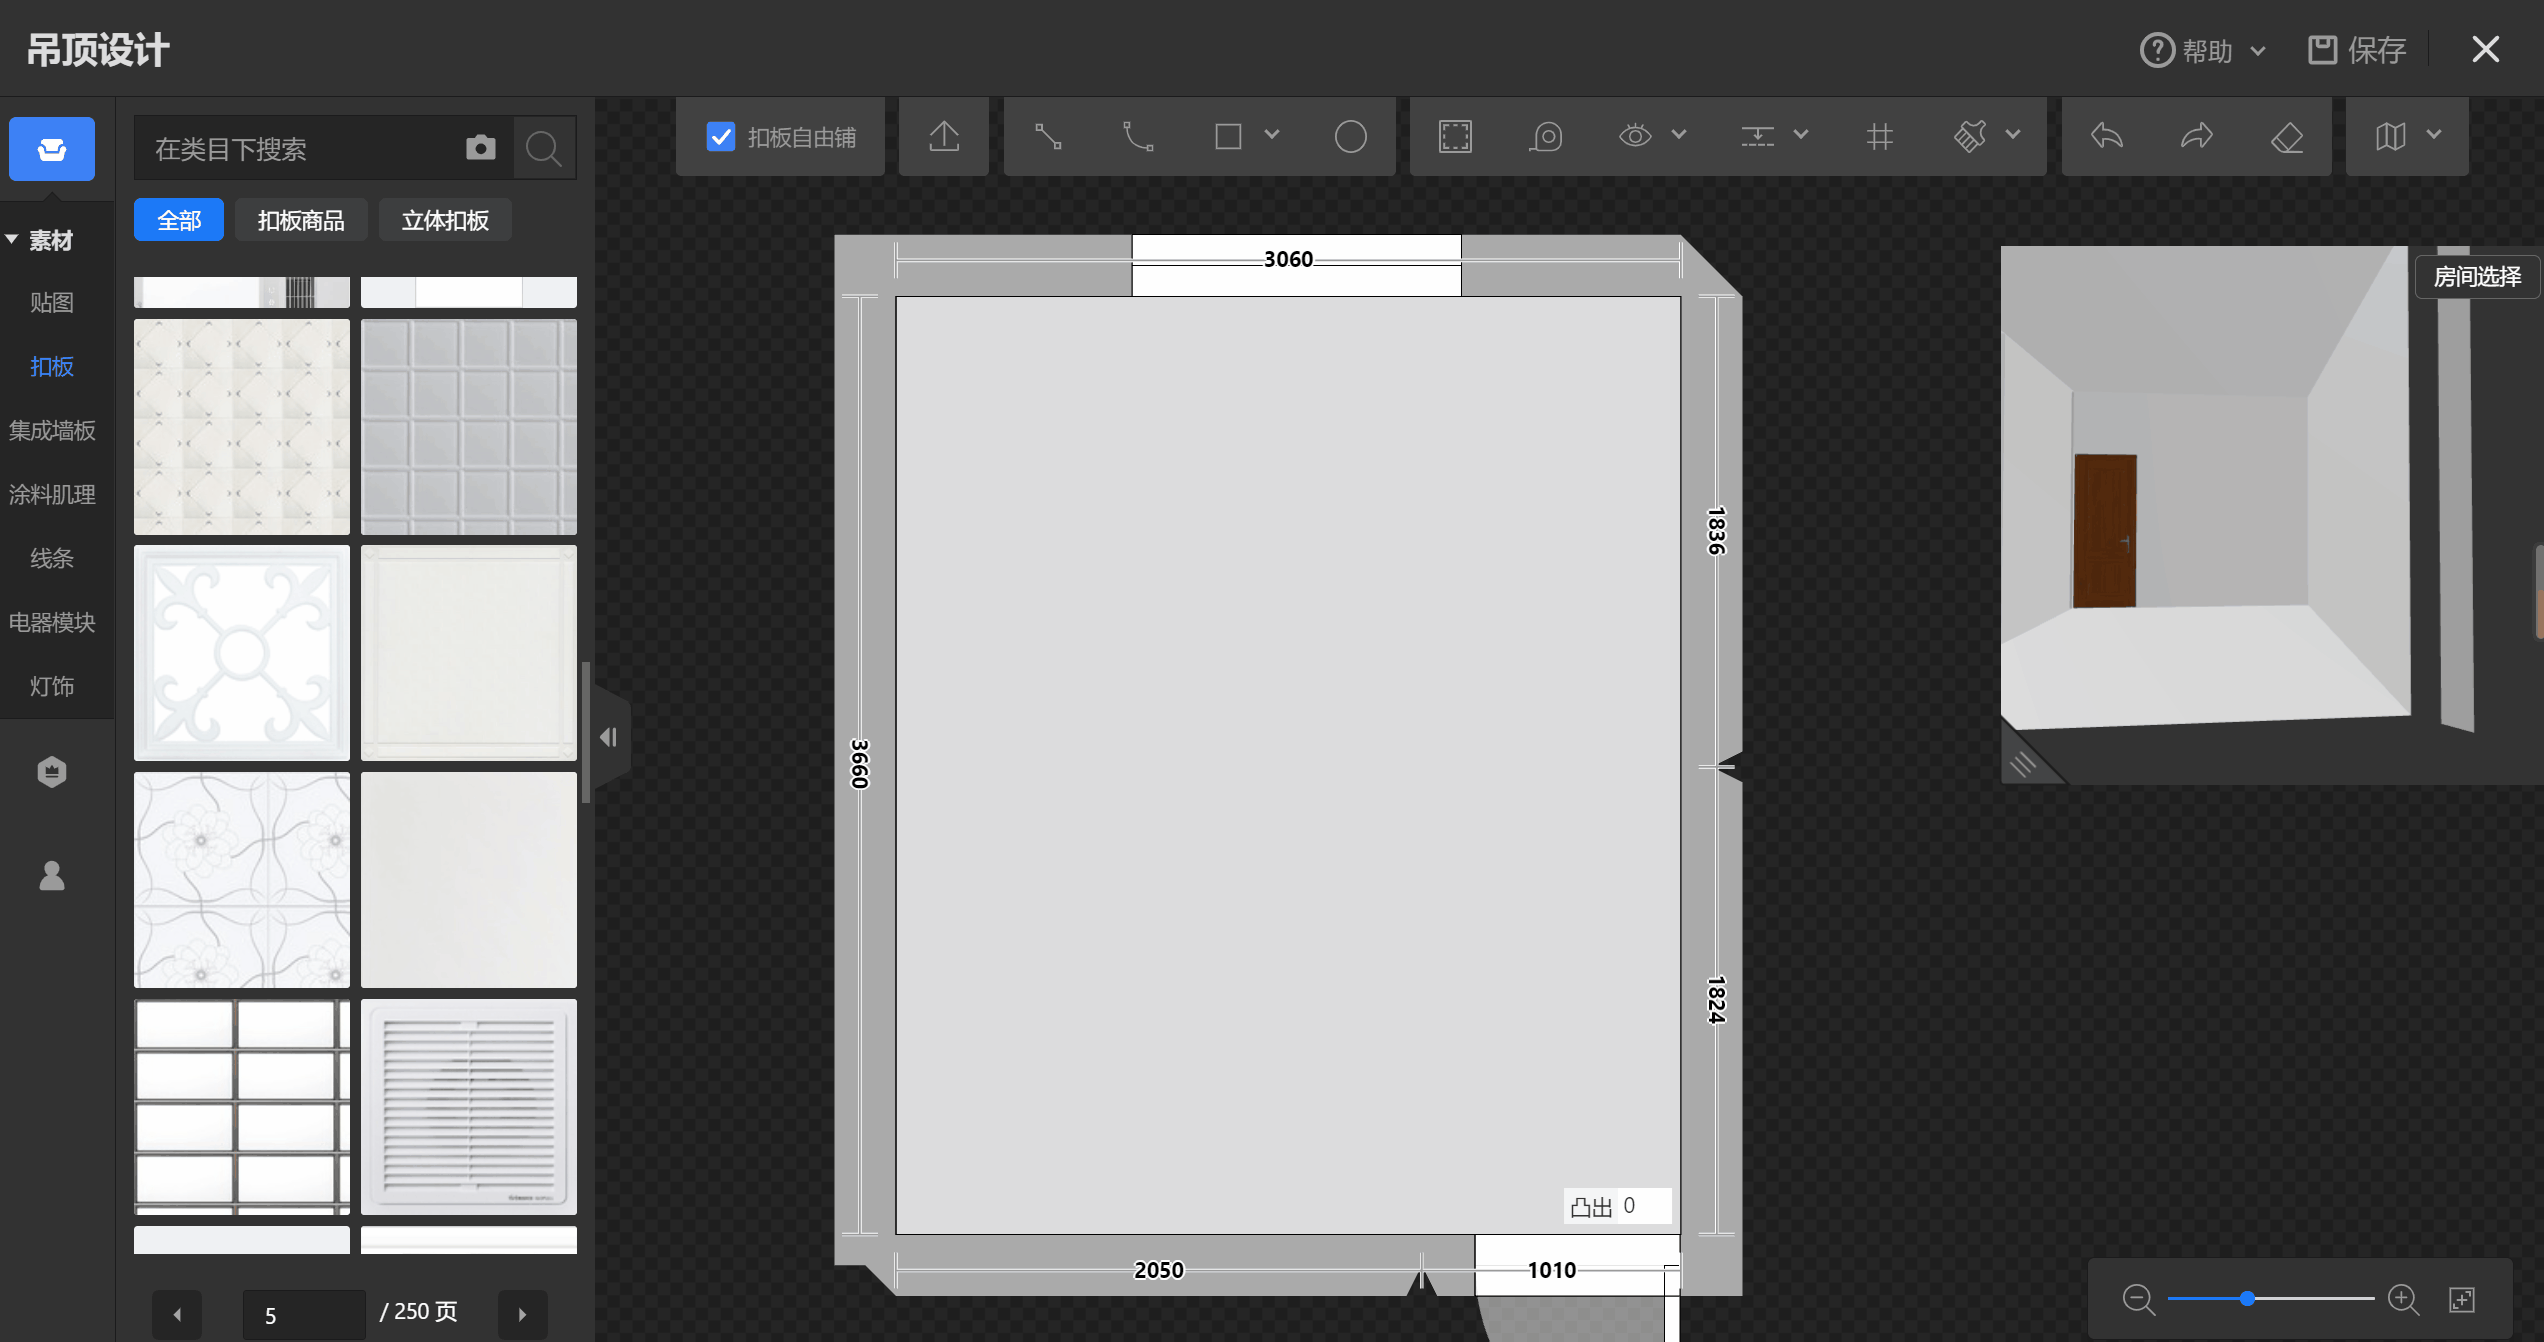
Task: Click the eraser clear tool
Action: (x=2287, y=136)
